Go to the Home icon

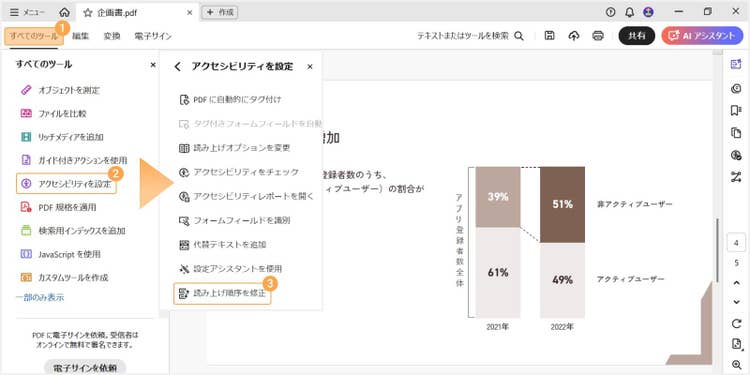coord(64,13)
